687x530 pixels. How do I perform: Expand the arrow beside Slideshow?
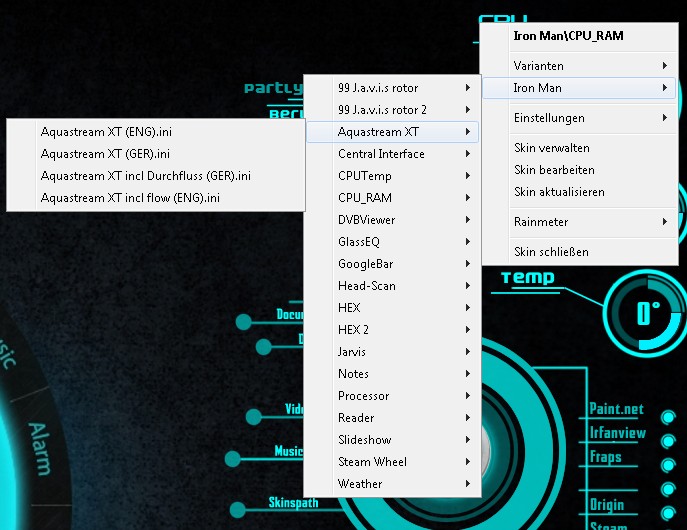tap(468, 440)
